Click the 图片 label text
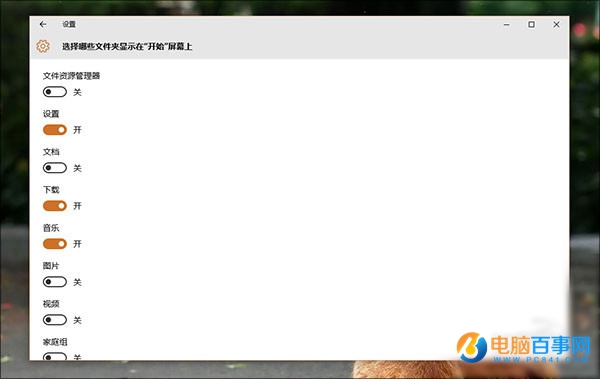The height and width of the screenshot is (379, 600). (51, 266)
